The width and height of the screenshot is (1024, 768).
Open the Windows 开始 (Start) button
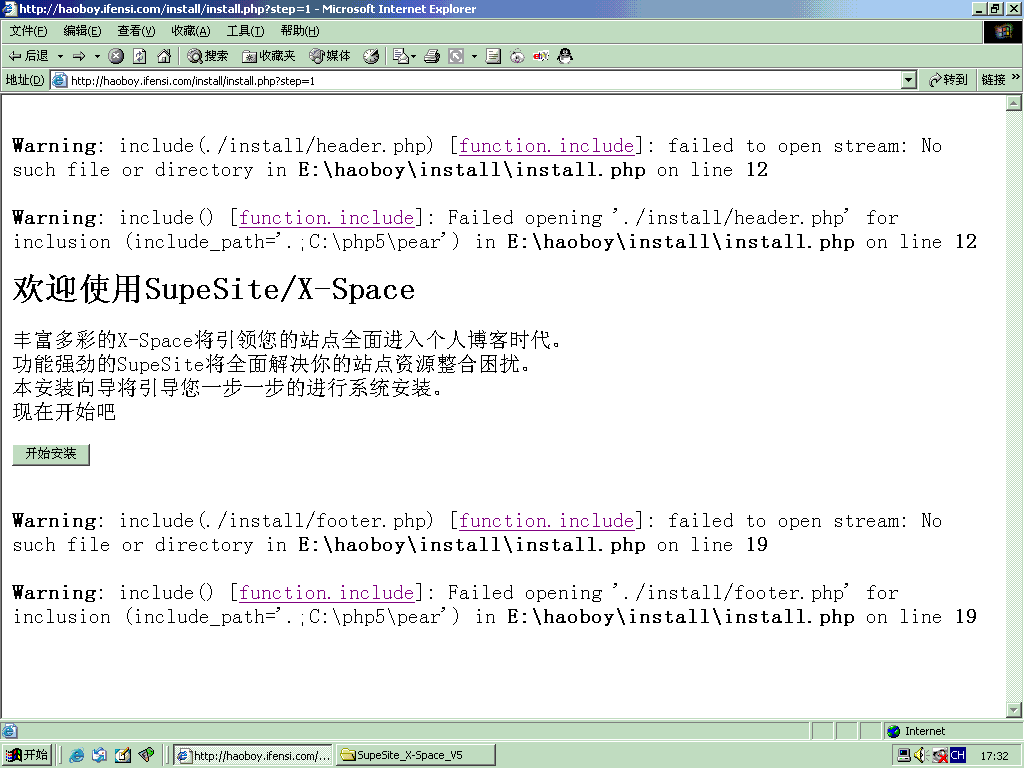[27, 755]
